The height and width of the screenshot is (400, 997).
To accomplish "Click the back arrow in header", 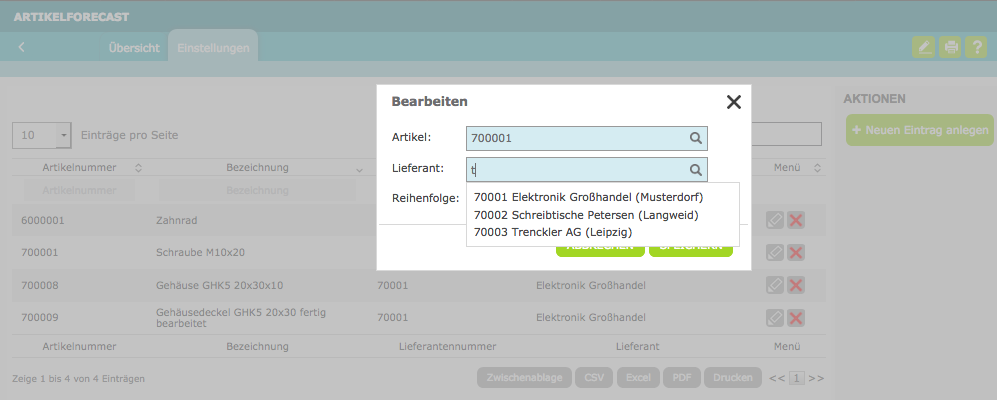I will click(22, 47).
